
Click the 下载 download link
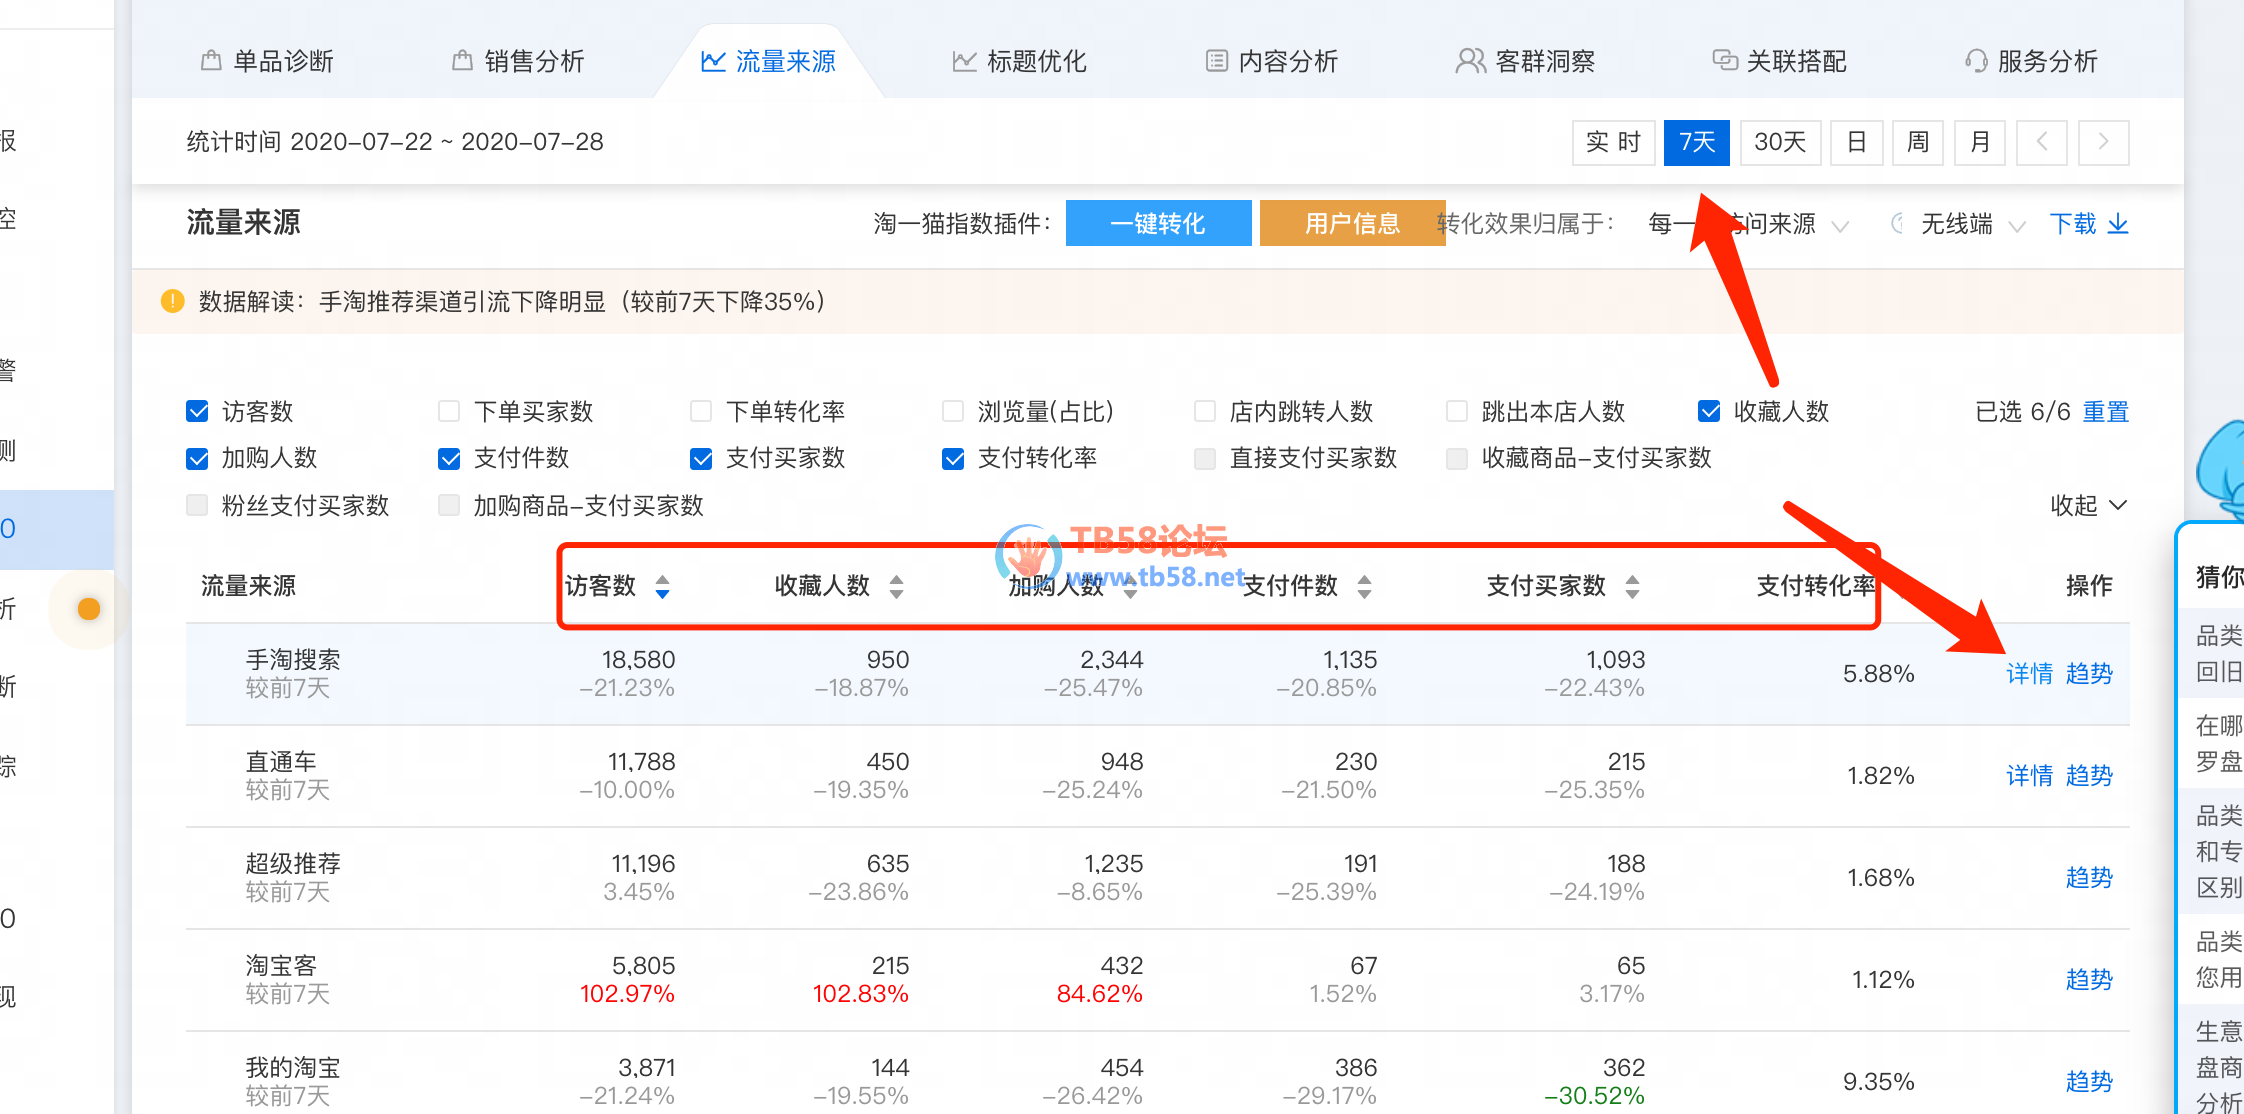[x=2089, y=224]
